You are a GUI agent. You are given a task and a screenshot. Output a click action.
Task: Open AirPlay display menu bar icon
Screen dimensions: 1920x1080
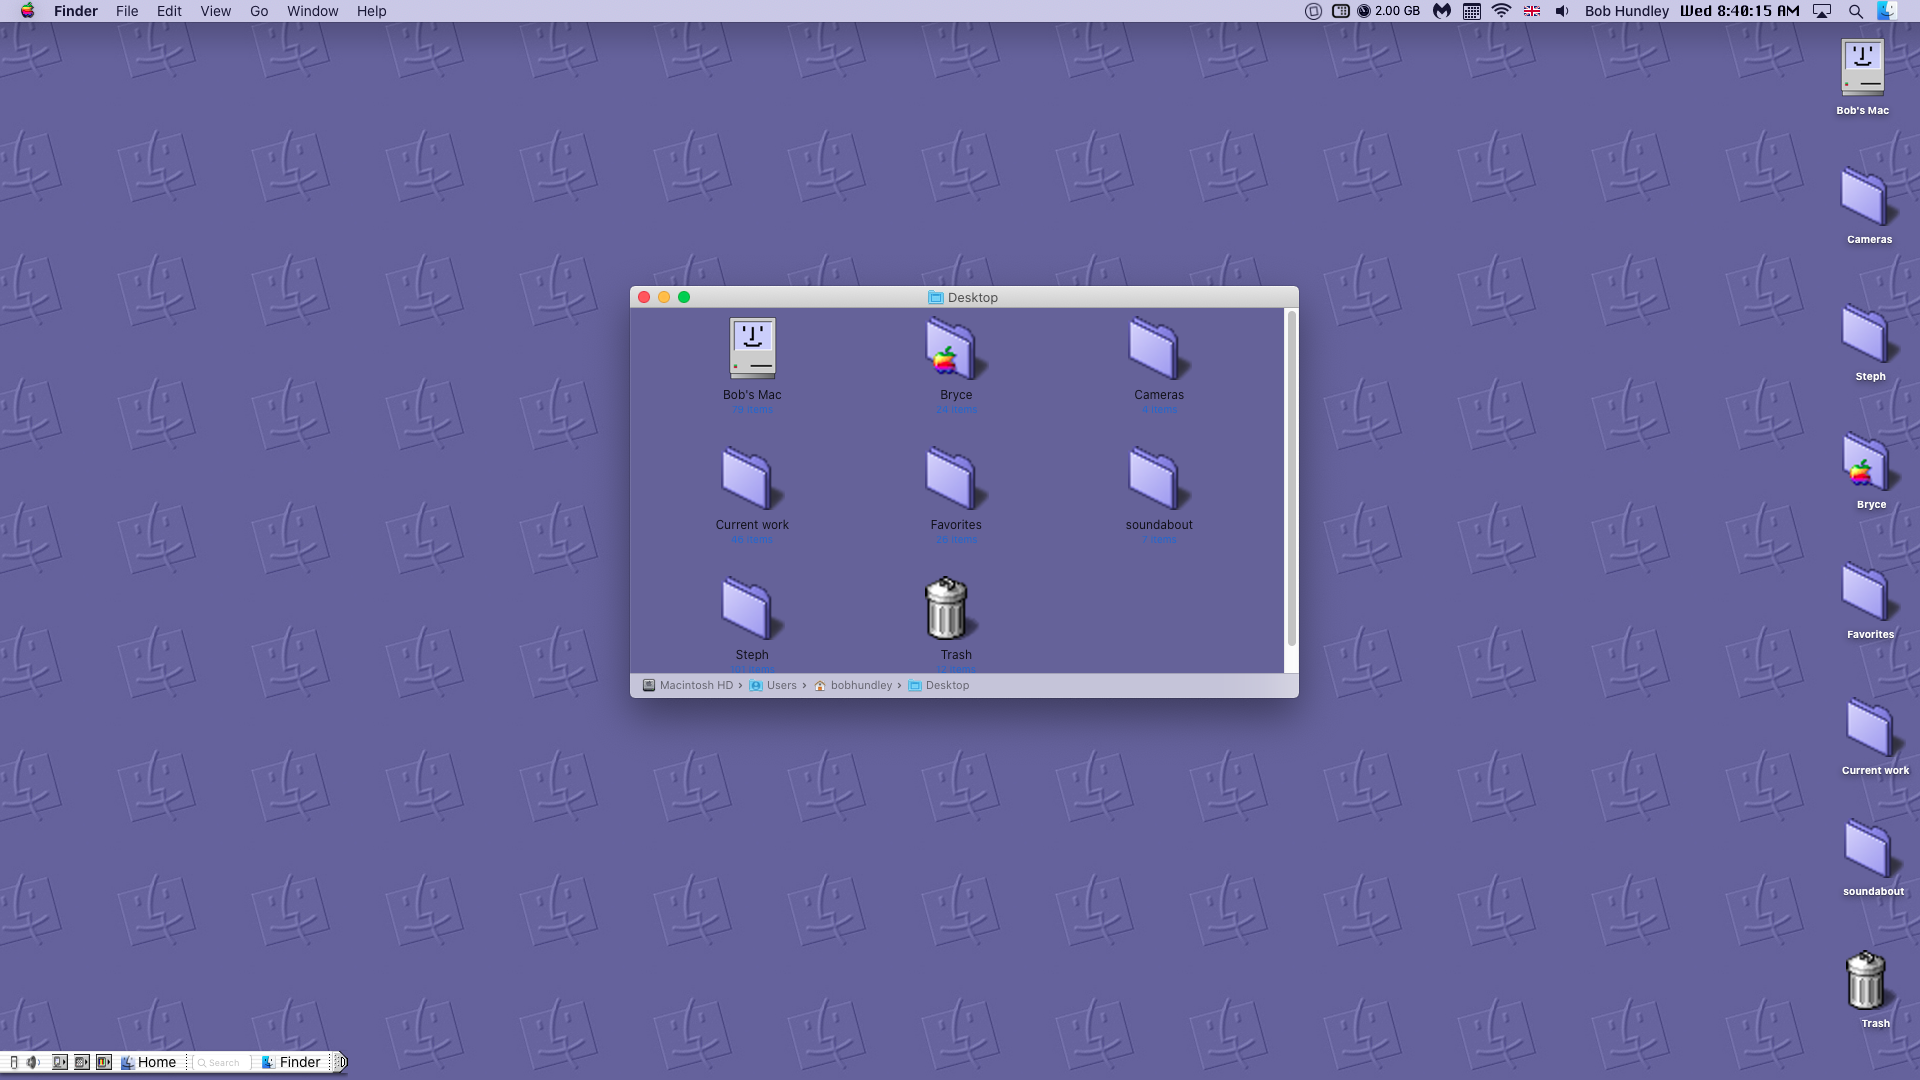(x=1822, y=11)
